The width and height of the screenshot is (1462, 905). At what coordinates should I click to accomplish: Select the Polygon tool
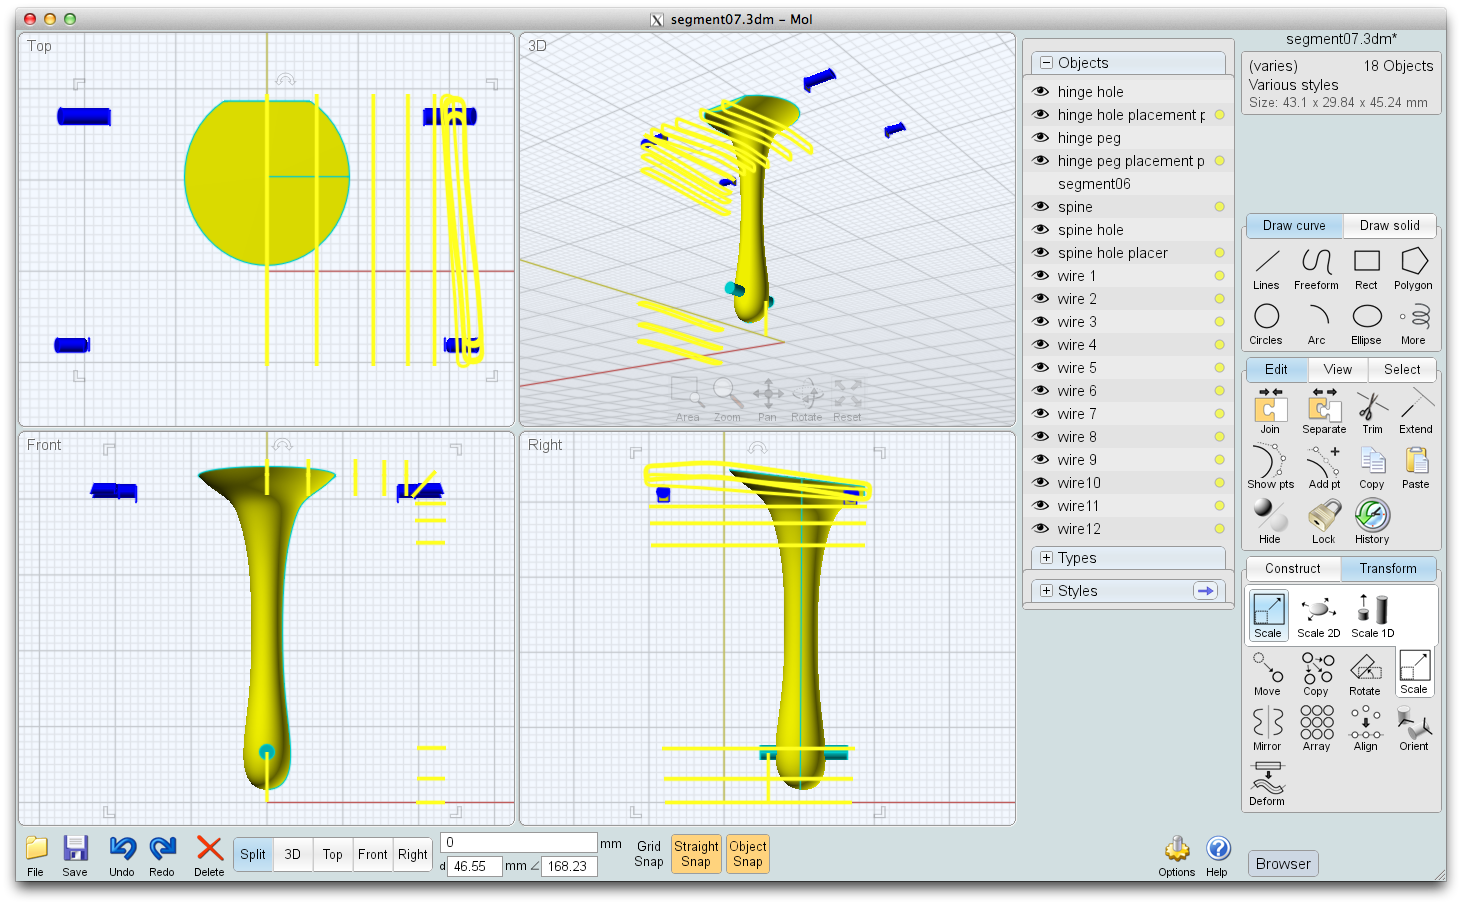tap(1413, 268)
